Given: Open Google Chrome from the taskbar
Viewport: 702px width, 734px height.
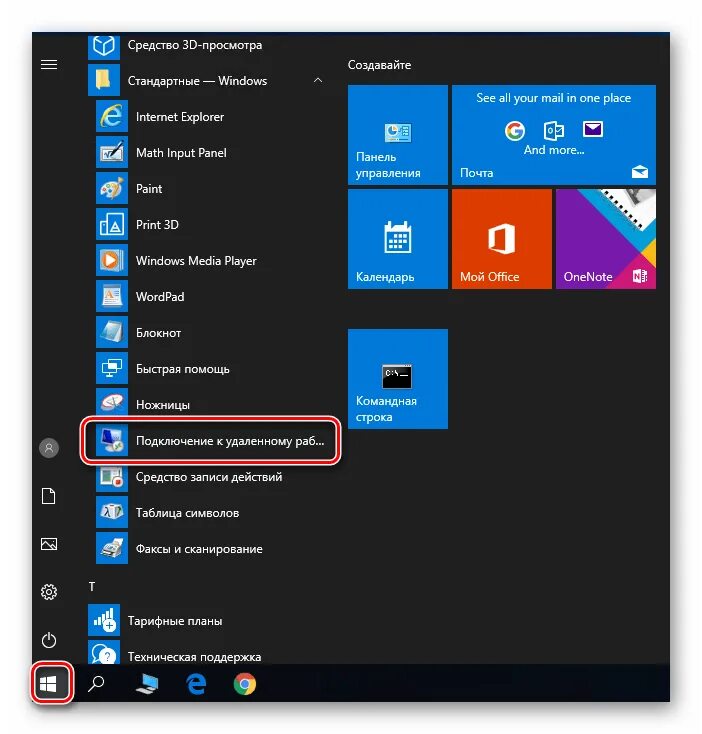Looking at the screenshot, I should click(x=244, y=684).
